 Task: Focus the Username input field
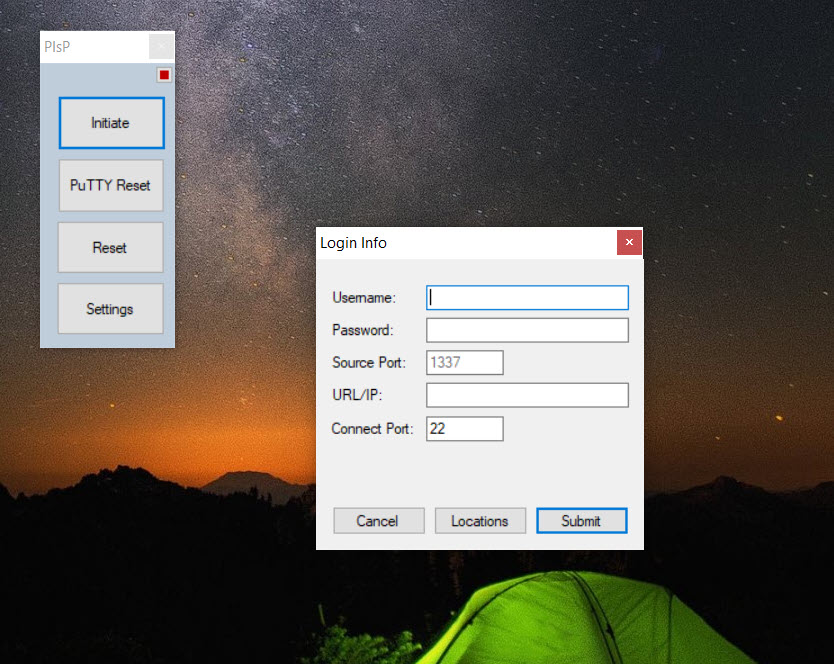click(x=527, y=297)
